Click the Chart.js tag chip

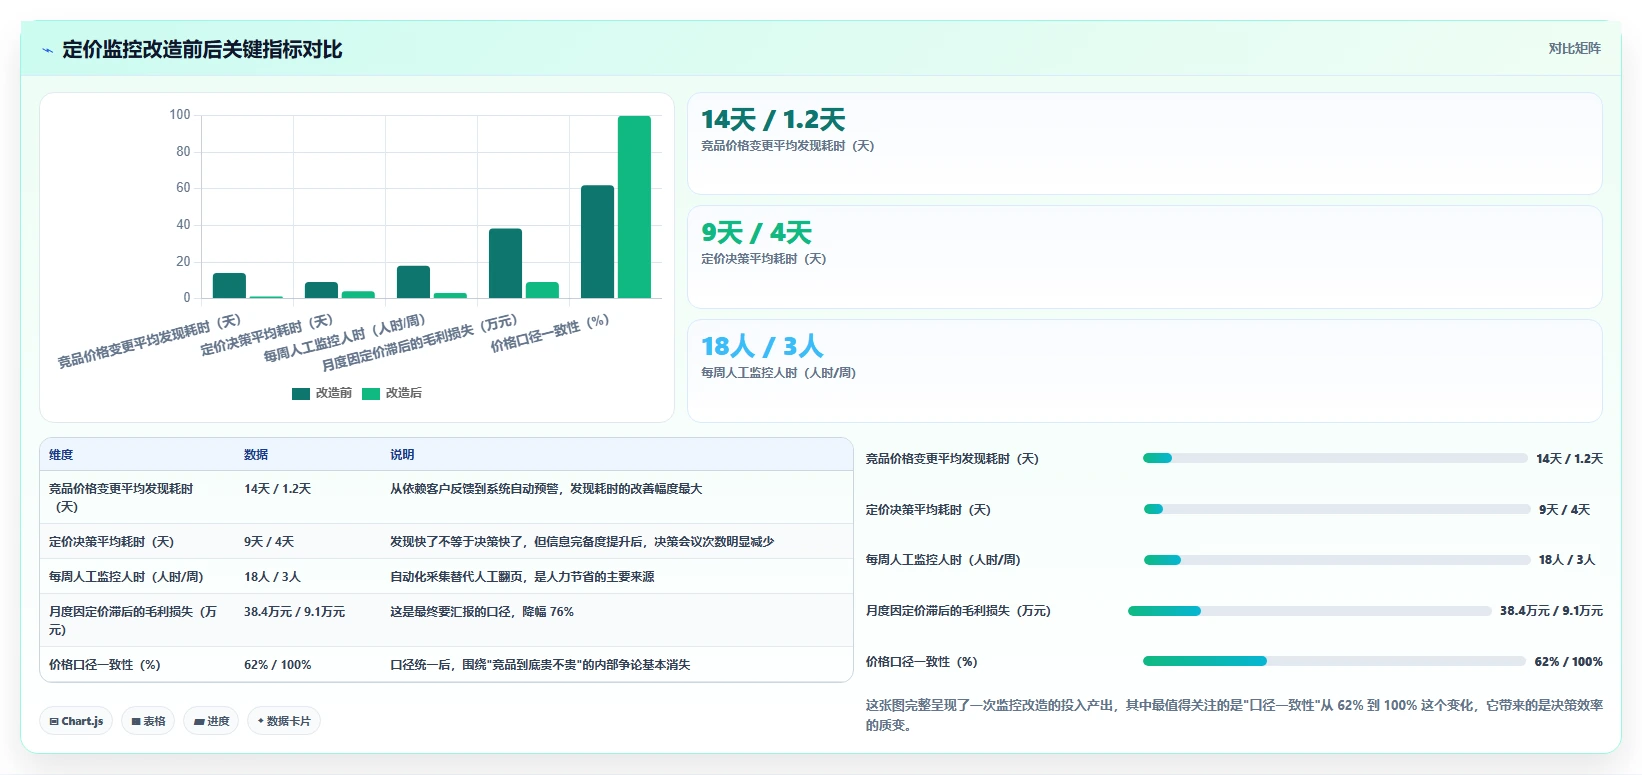click(77, 721)
